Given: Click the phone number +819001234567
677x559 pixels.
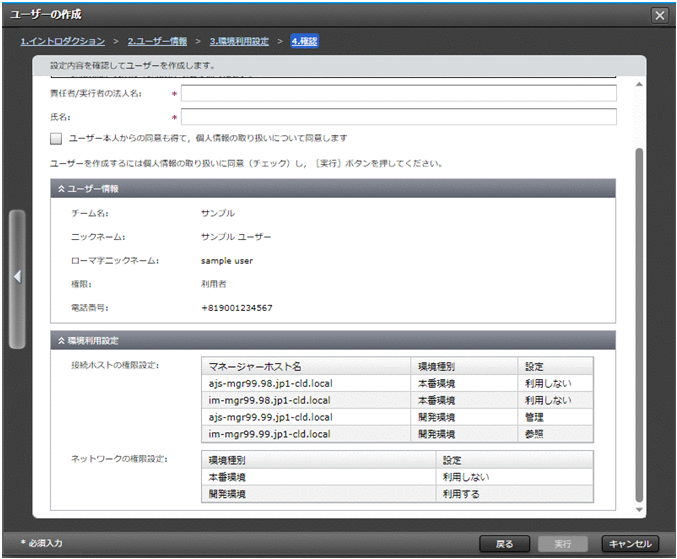Looking at the screenshot, I should pyautogui.click(x=237, y=308).
